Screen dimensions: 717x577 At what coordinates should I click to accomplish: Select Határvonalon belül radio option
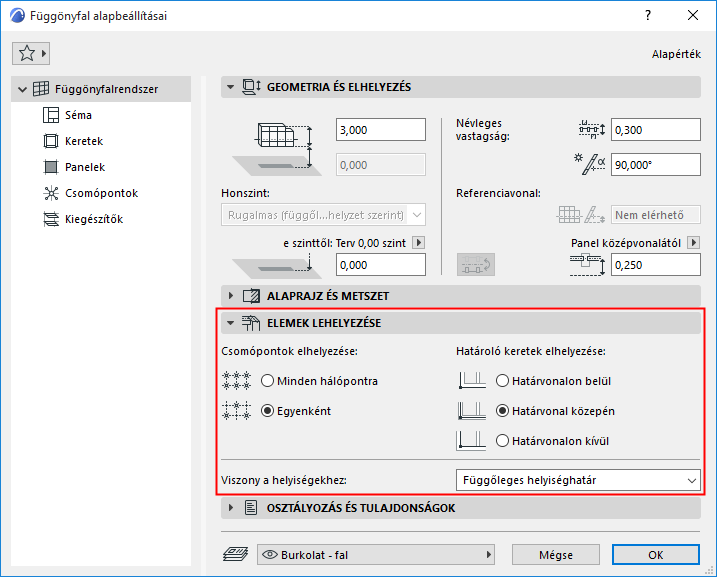pyautogui.click(x=502, y=381)
